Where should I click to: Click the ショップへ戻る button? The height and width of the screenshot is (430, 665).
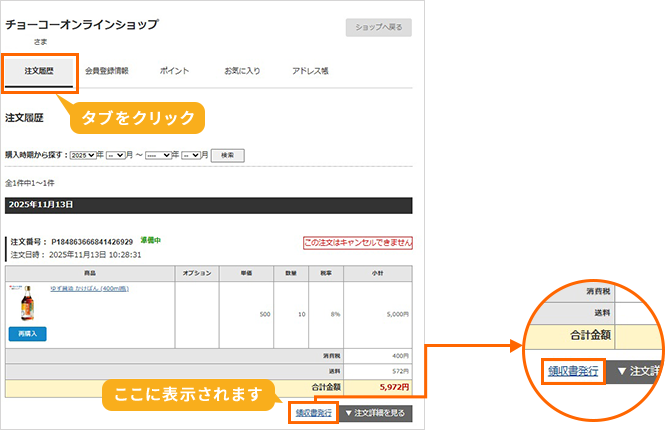tap(378, 28)
